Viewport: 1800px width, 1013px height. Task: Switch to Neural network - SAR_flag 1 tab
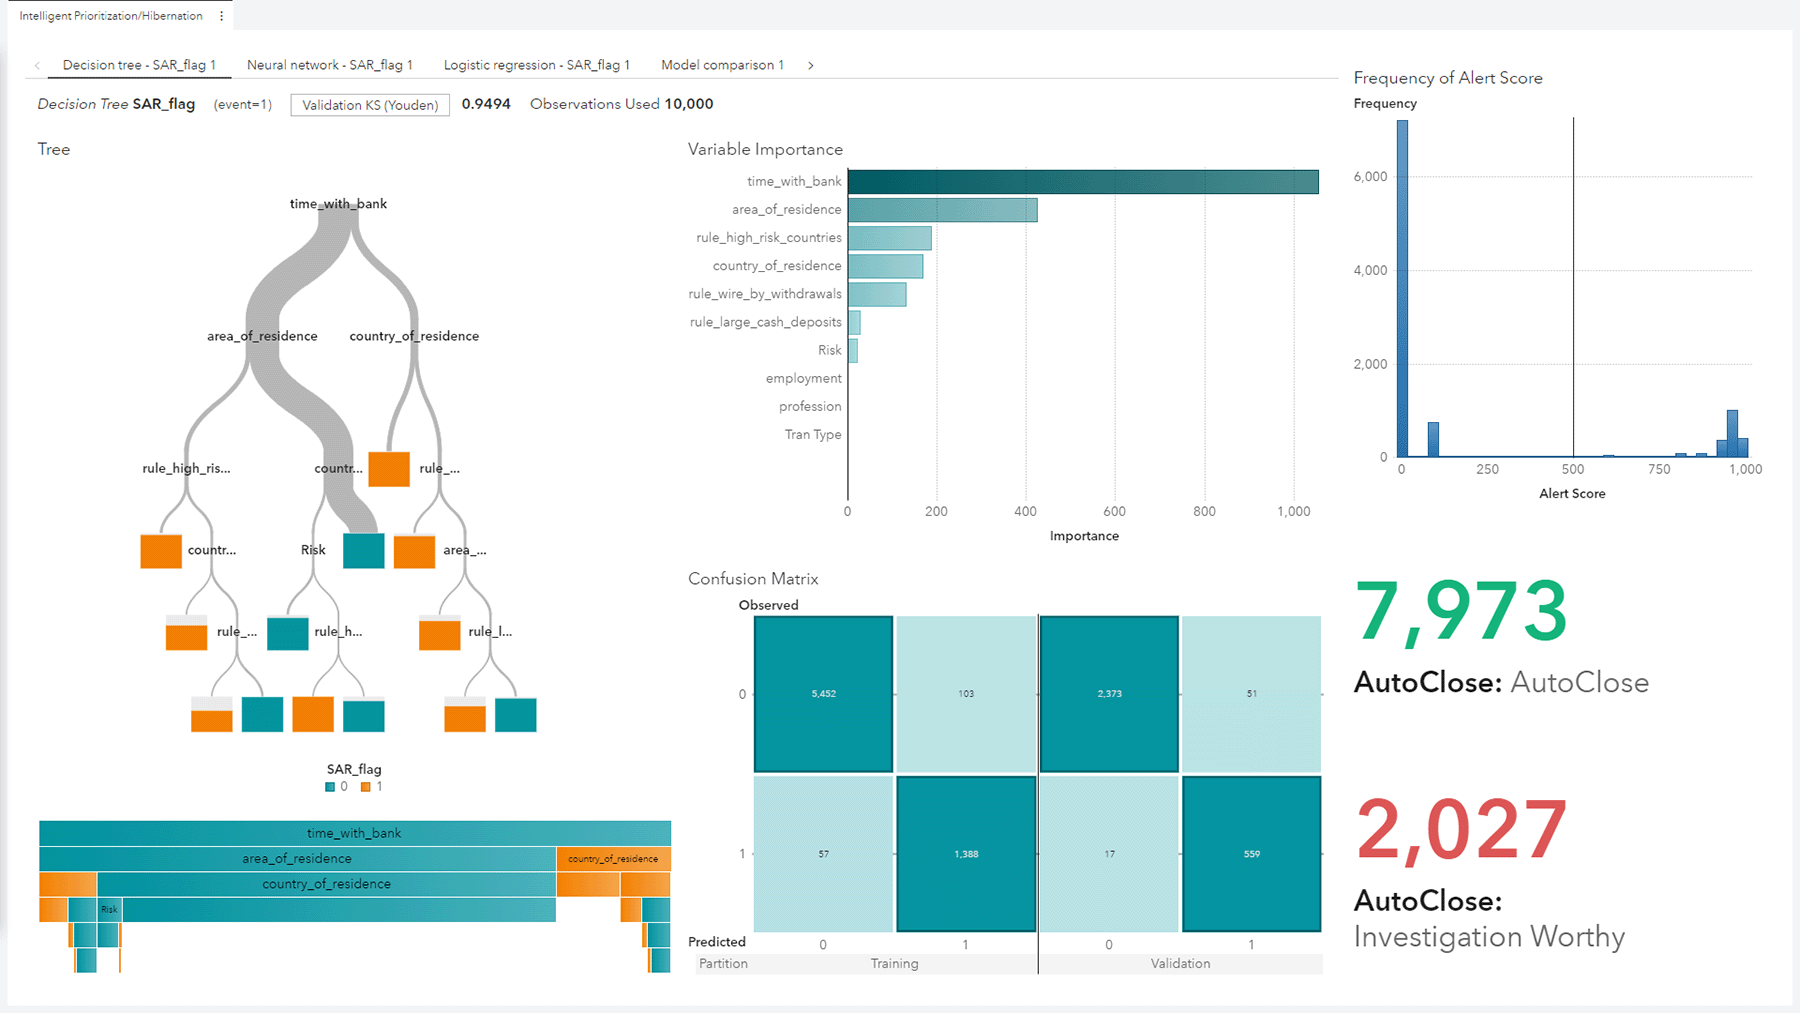coord(329,65)
